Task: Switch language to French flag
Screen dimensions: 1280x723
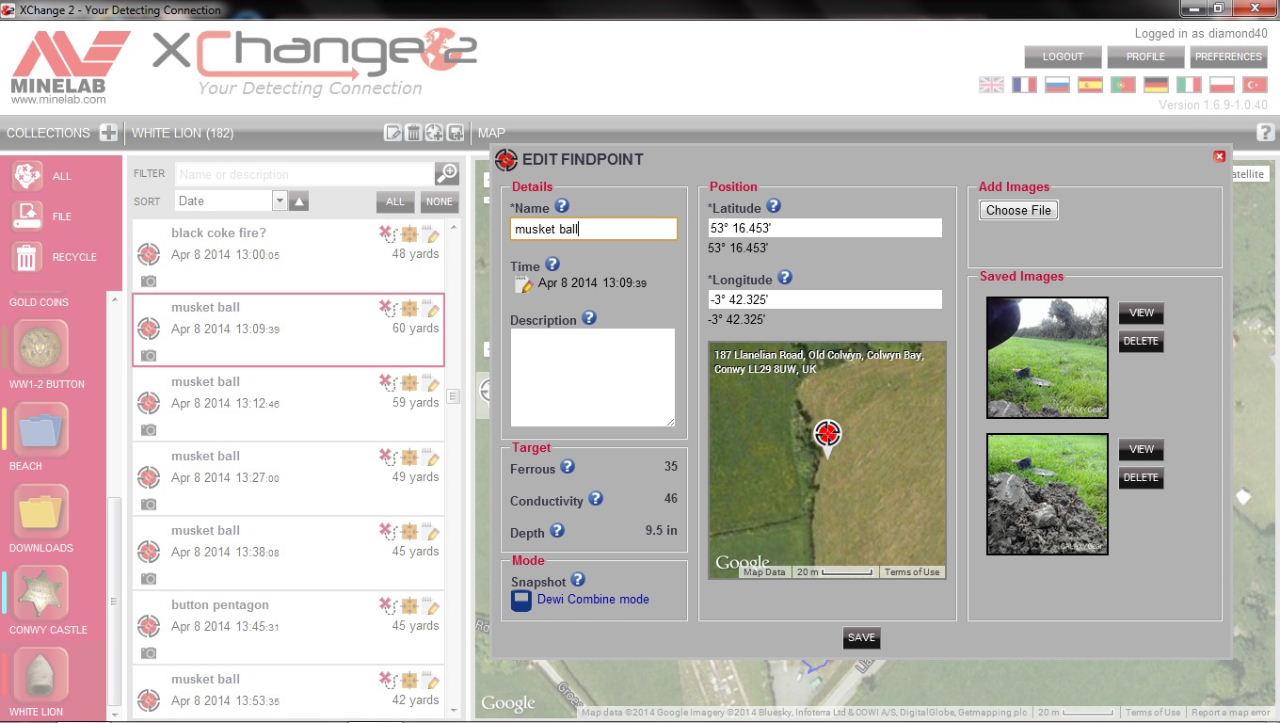Action: pos(1024,85)
